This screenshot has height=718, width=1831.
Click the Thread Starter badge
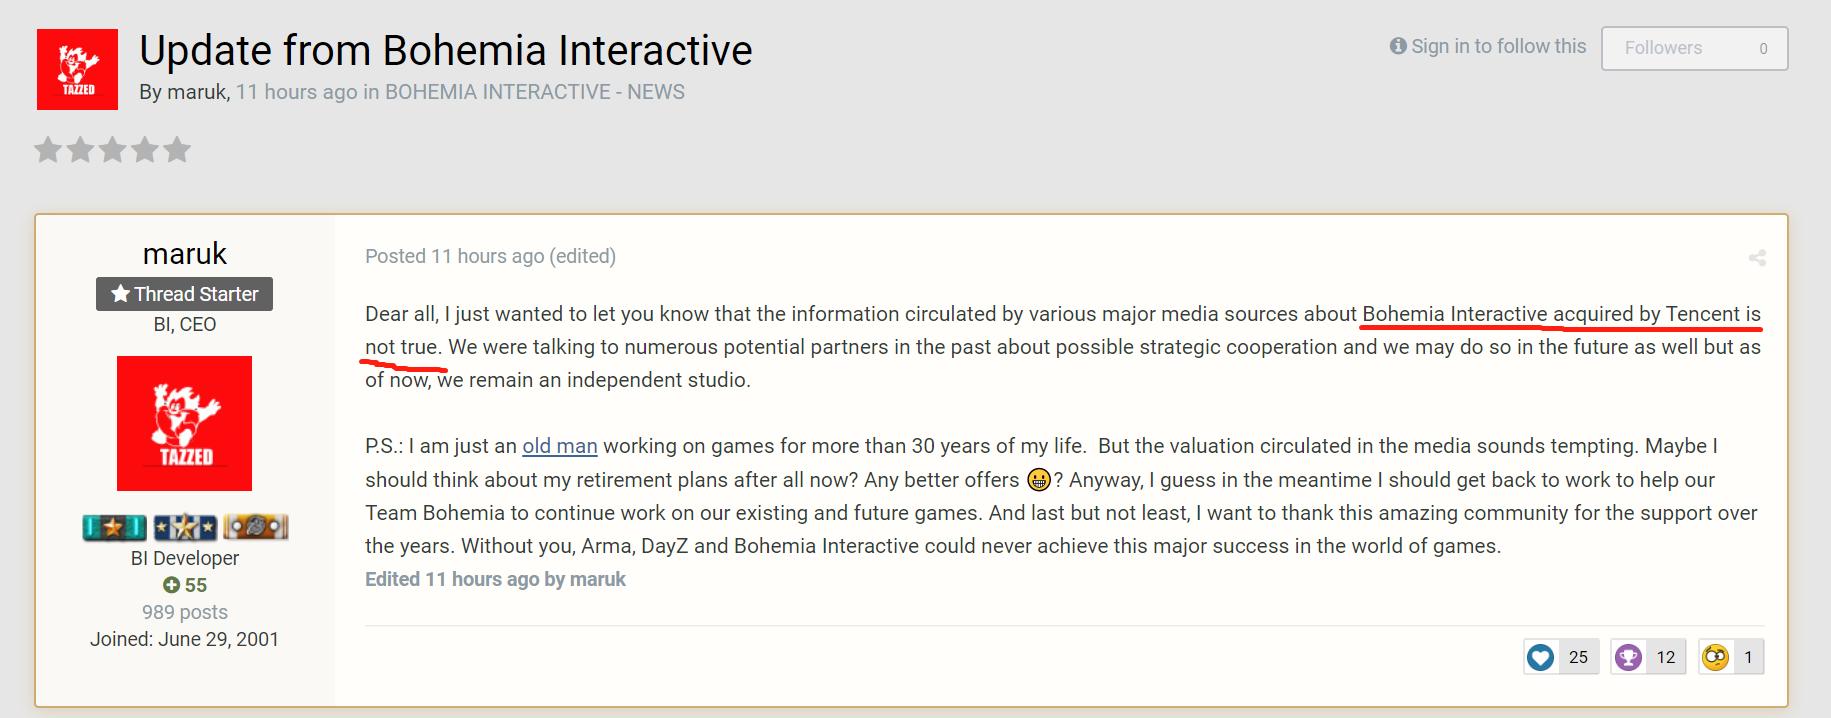(184, 294)
